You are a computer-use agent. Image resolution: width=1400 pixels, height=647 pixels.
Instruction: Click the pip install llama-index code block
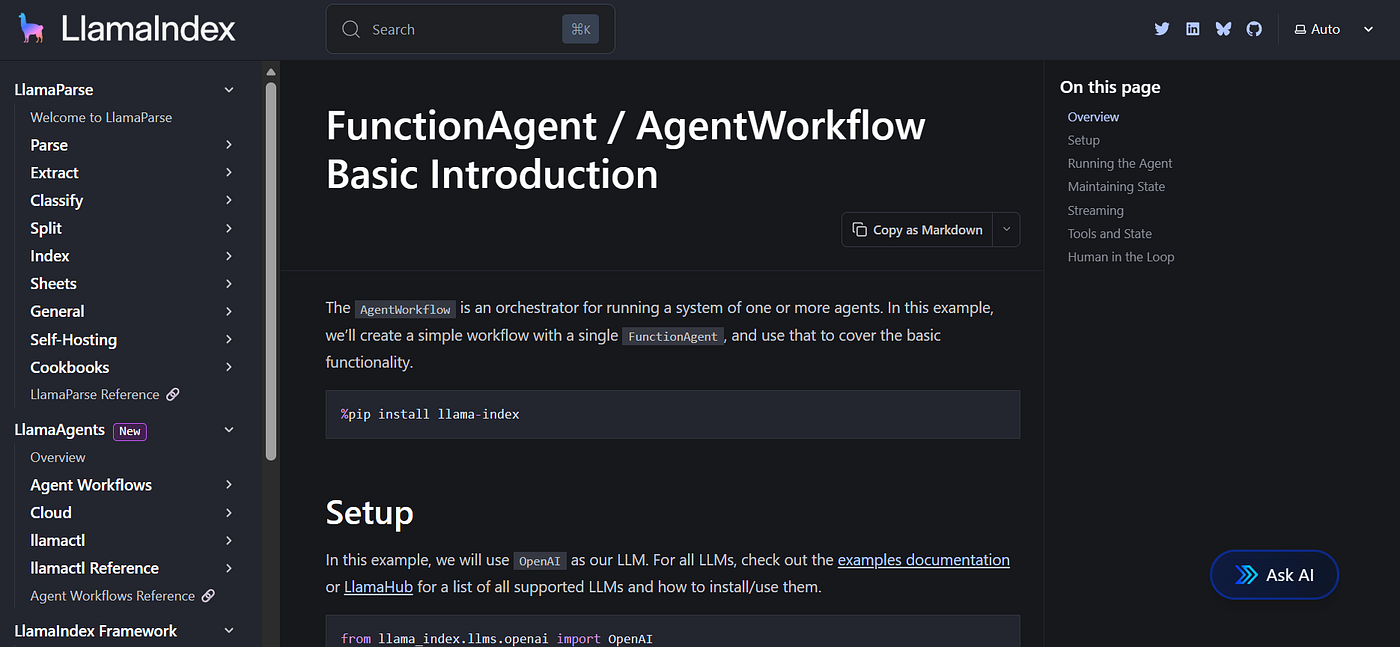pos(673,414)
